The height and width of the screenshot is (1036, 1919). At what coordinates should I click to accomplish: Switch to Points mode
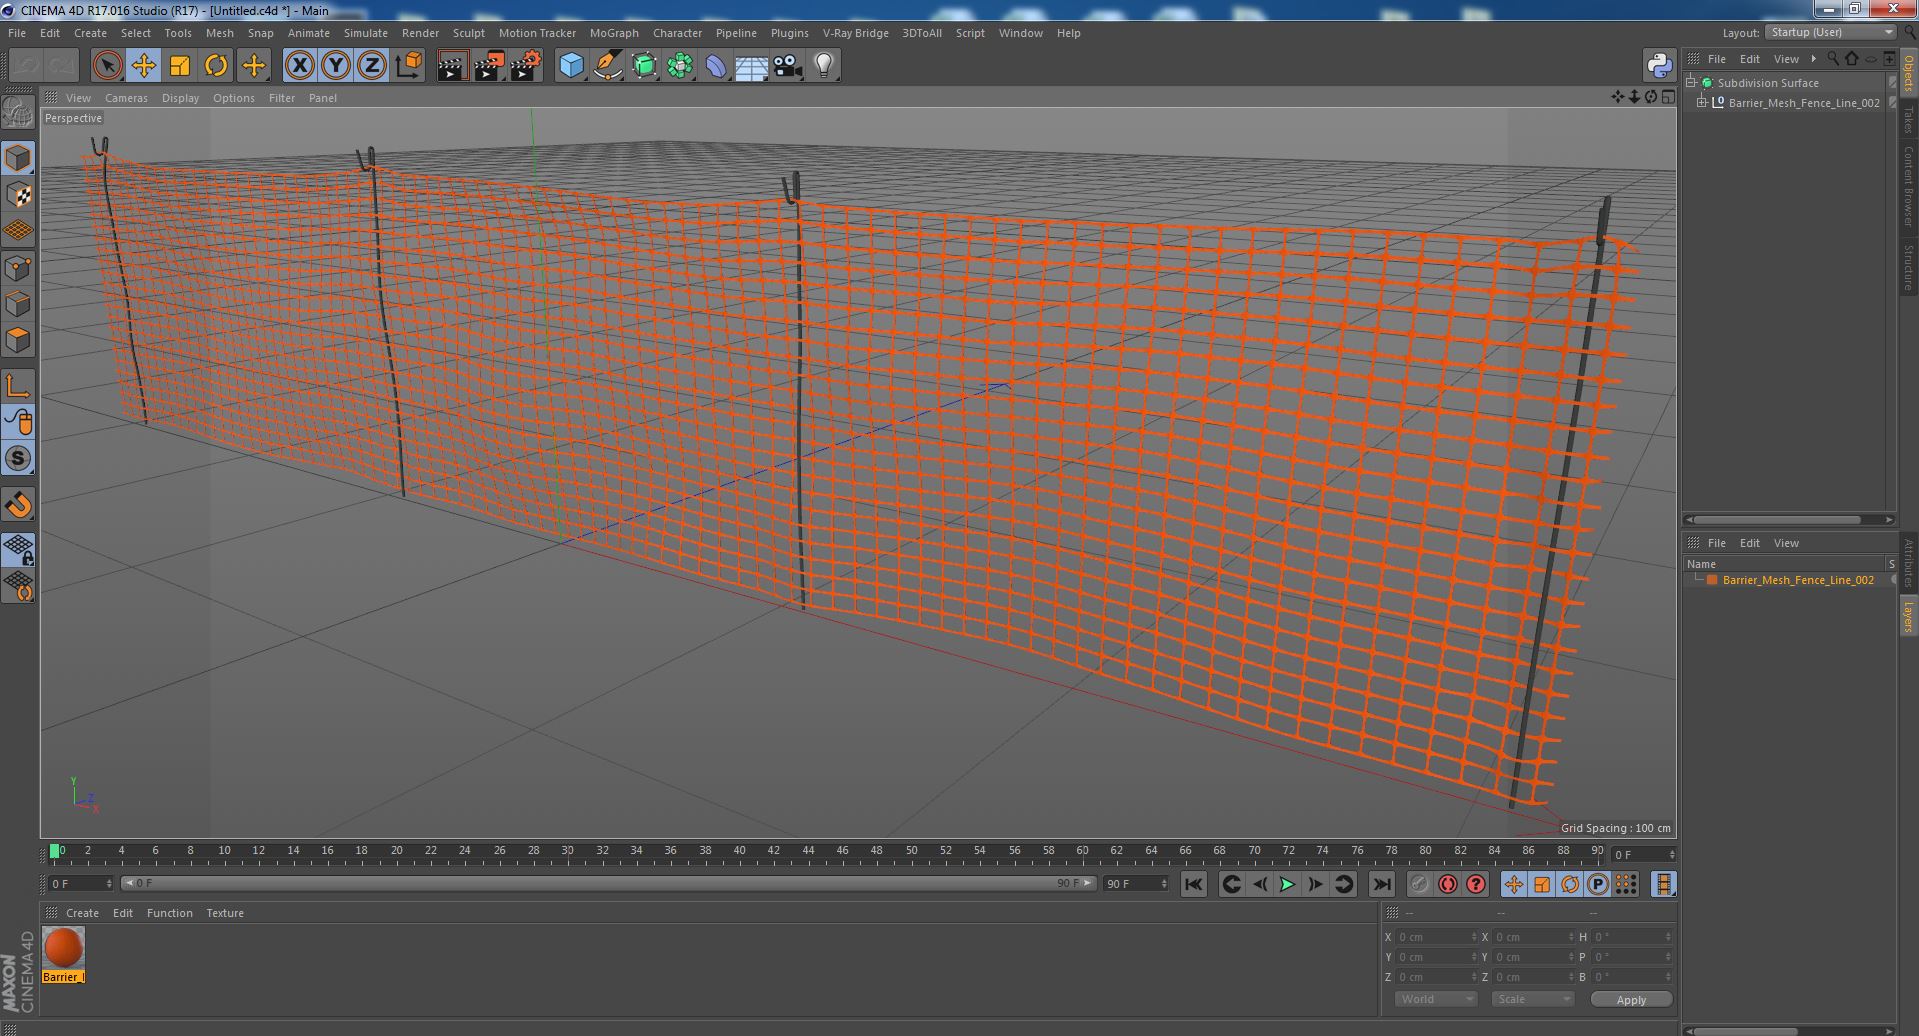click(18, 268)
